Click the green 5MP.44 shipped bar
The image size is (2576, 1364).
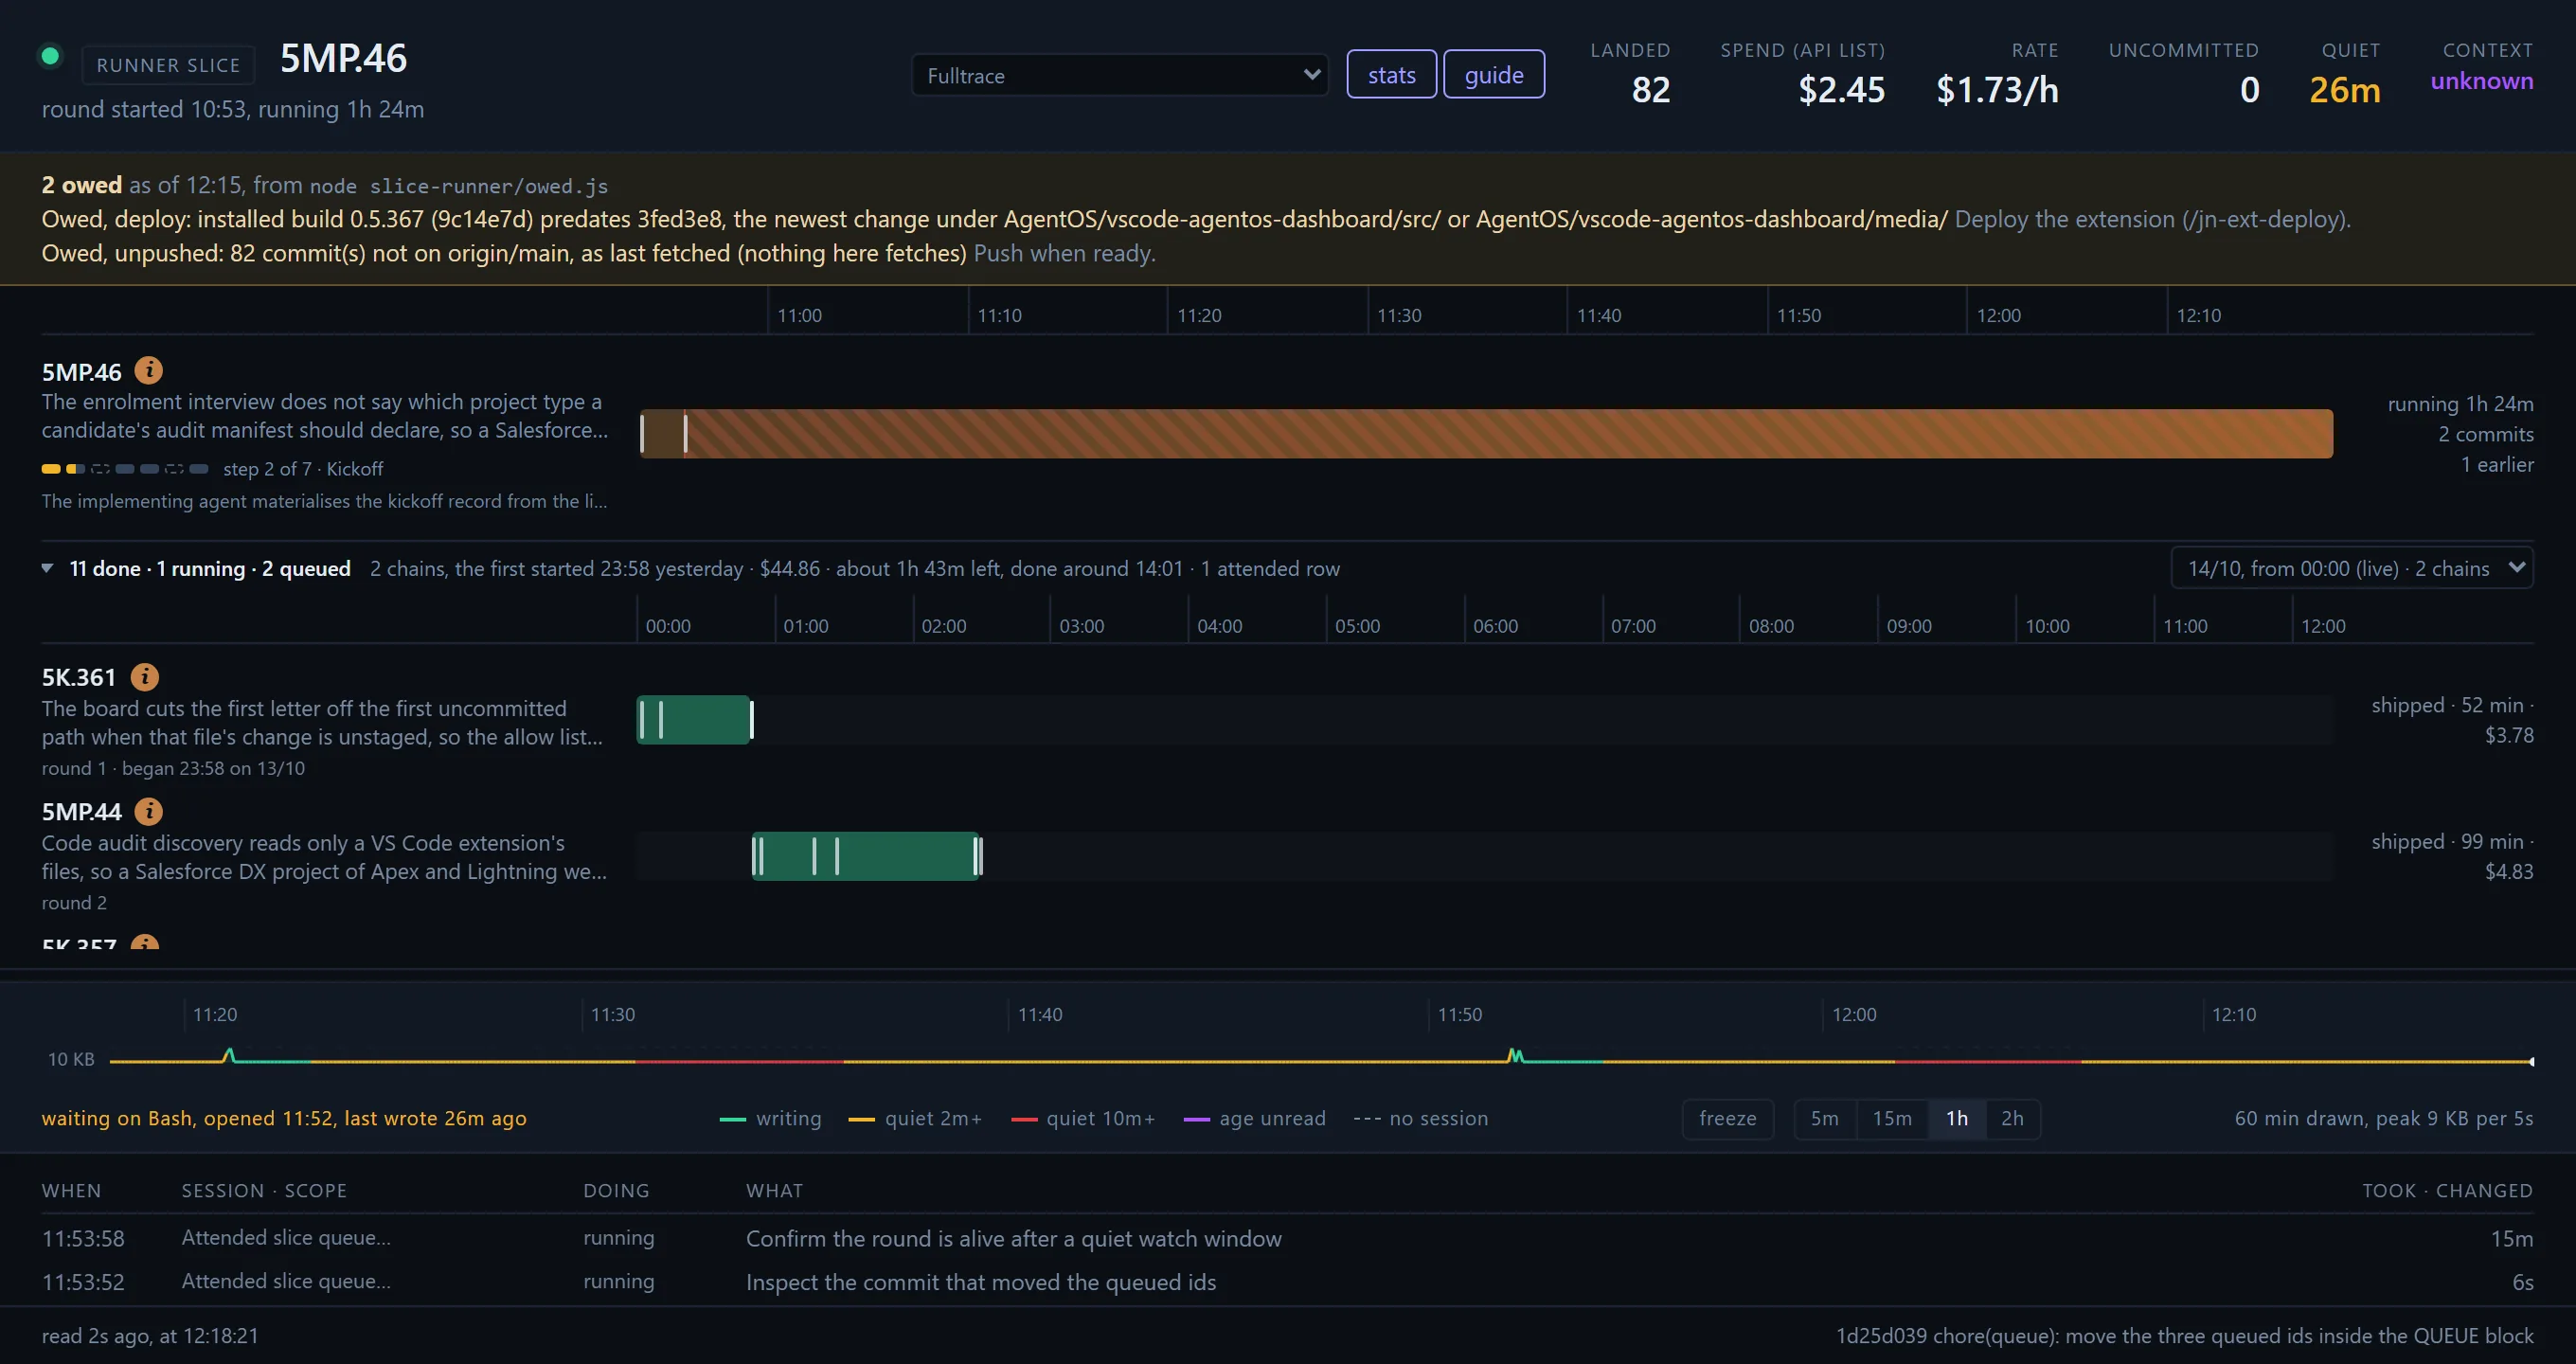[x=867, y=857]
